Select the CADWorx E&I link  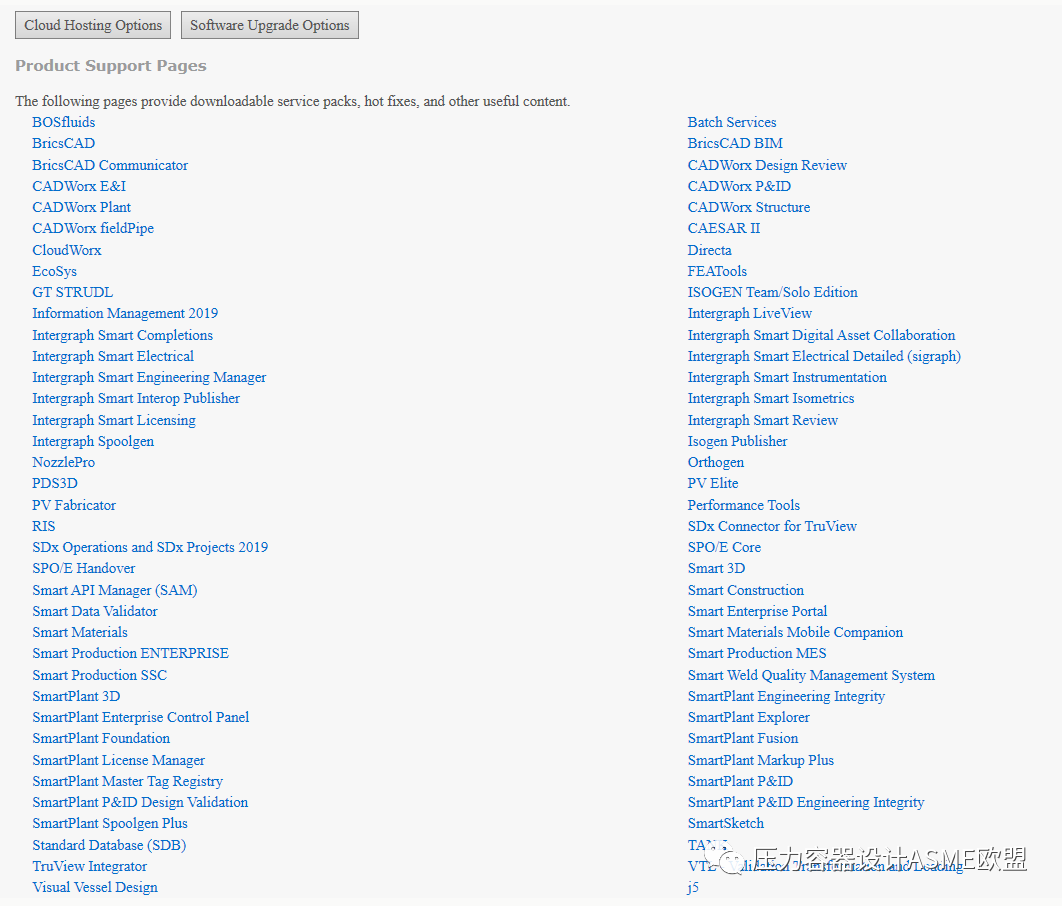click(79, 186)
